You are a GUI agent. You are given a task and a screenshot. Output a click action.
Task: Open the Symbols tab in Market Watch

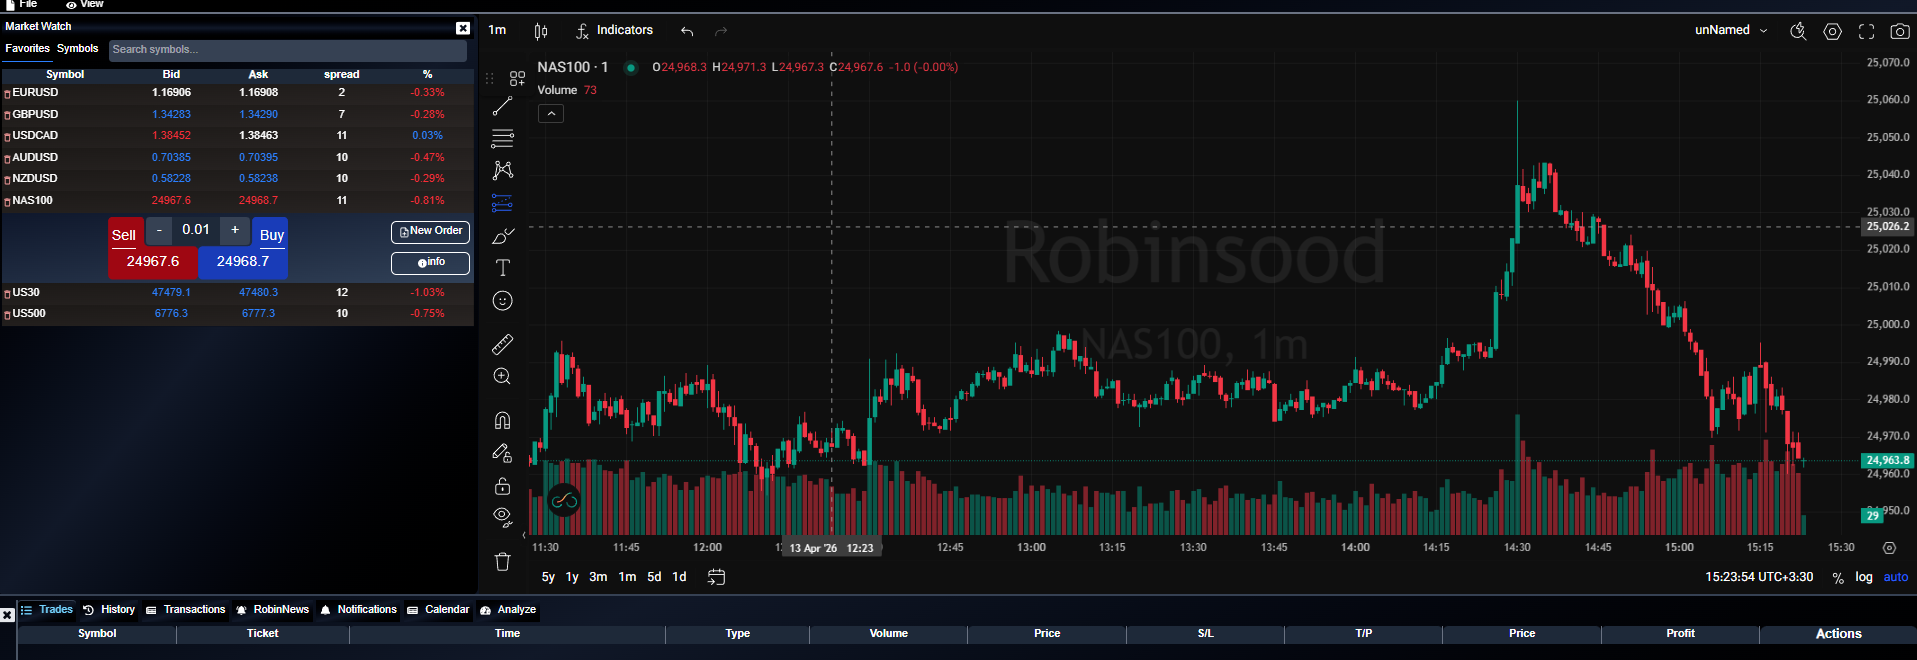click(78, 48)
